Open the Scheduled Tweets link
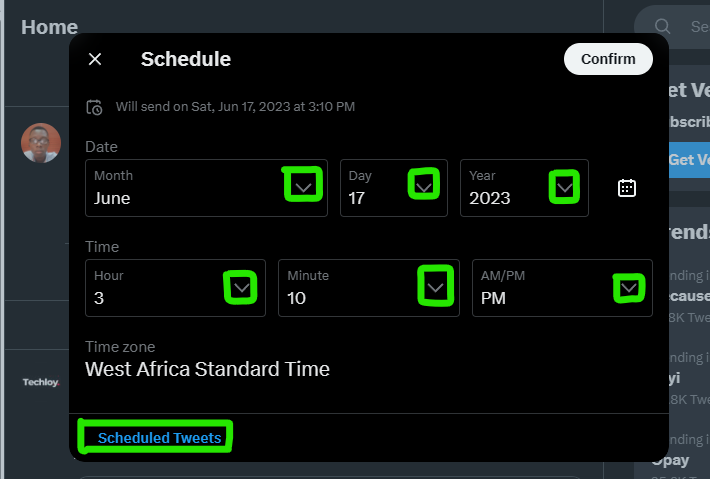 point(159,438)
